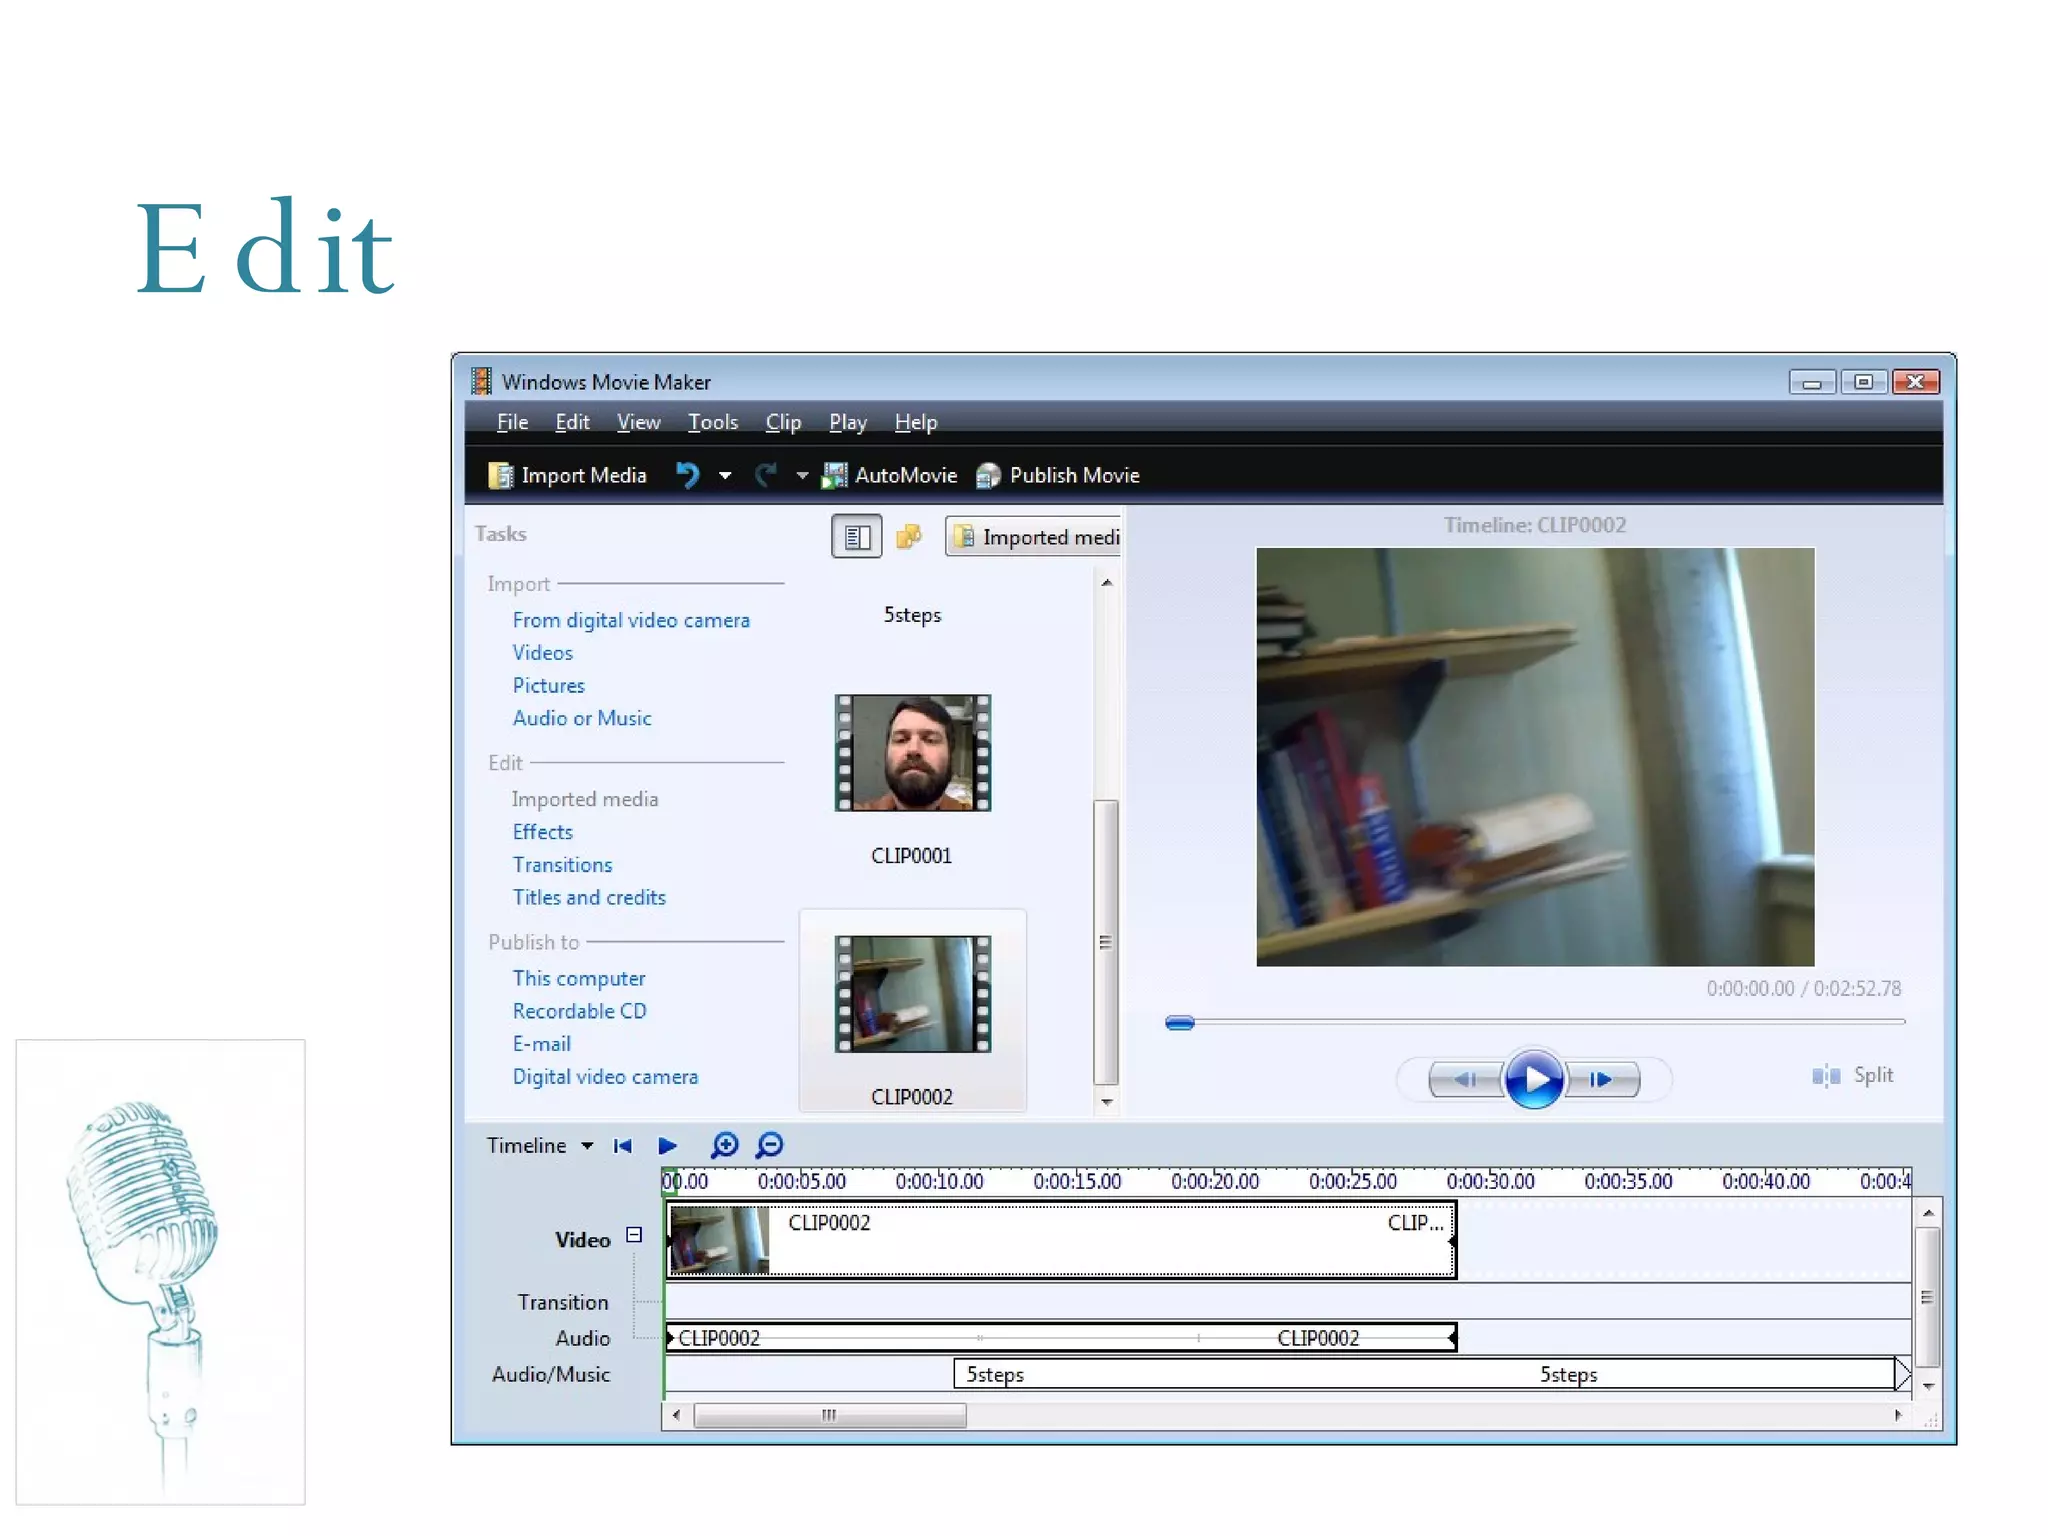Open the Clip menu
2048x1536 pixels.
click(x=783, y=422)
